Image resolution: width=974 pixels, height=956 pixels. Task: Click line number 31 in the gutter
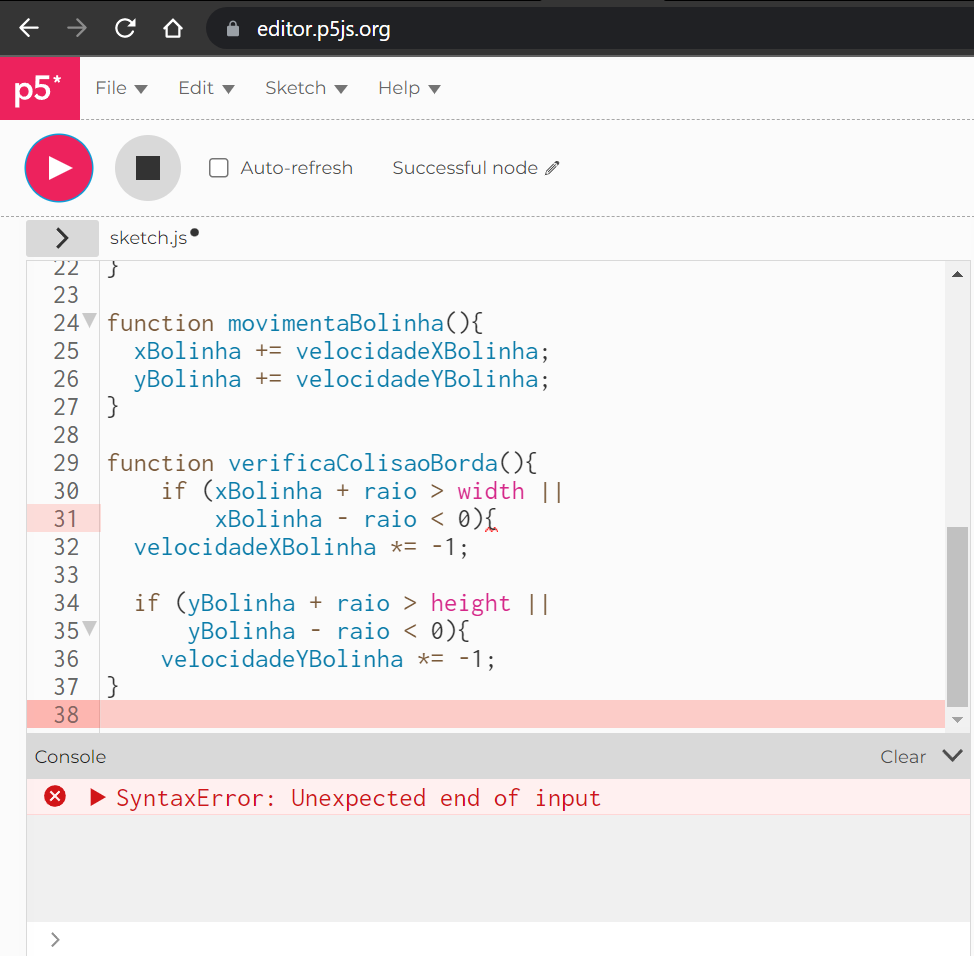(x=66, y=519)
